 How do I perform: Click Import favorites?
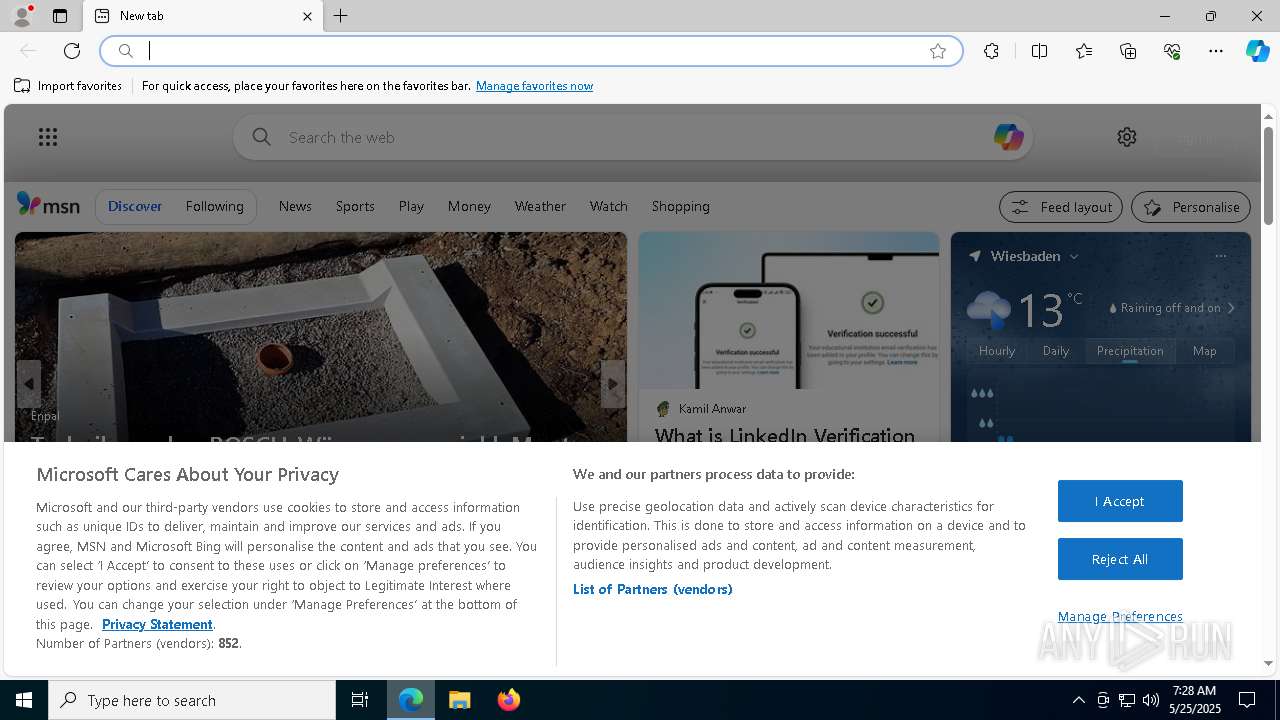pyautogui.click(x=68, y=86)
